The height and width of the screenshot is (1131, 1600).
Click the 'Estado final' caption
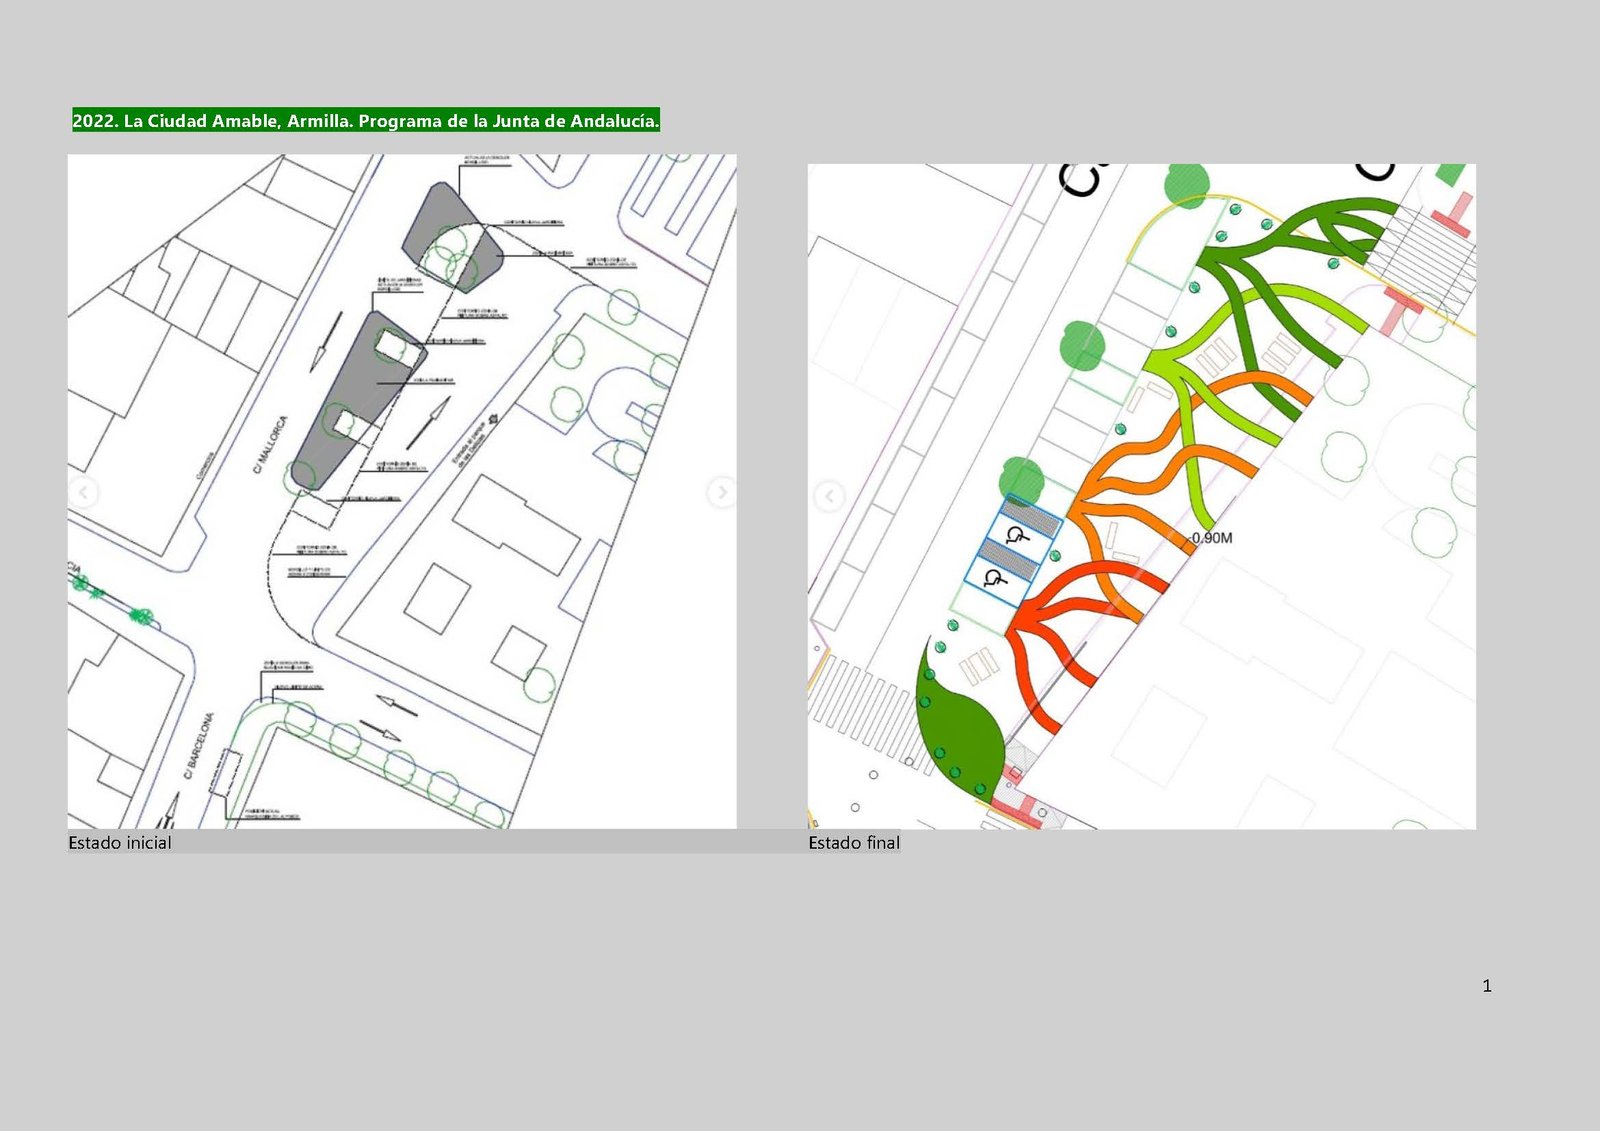pos(854,843)
